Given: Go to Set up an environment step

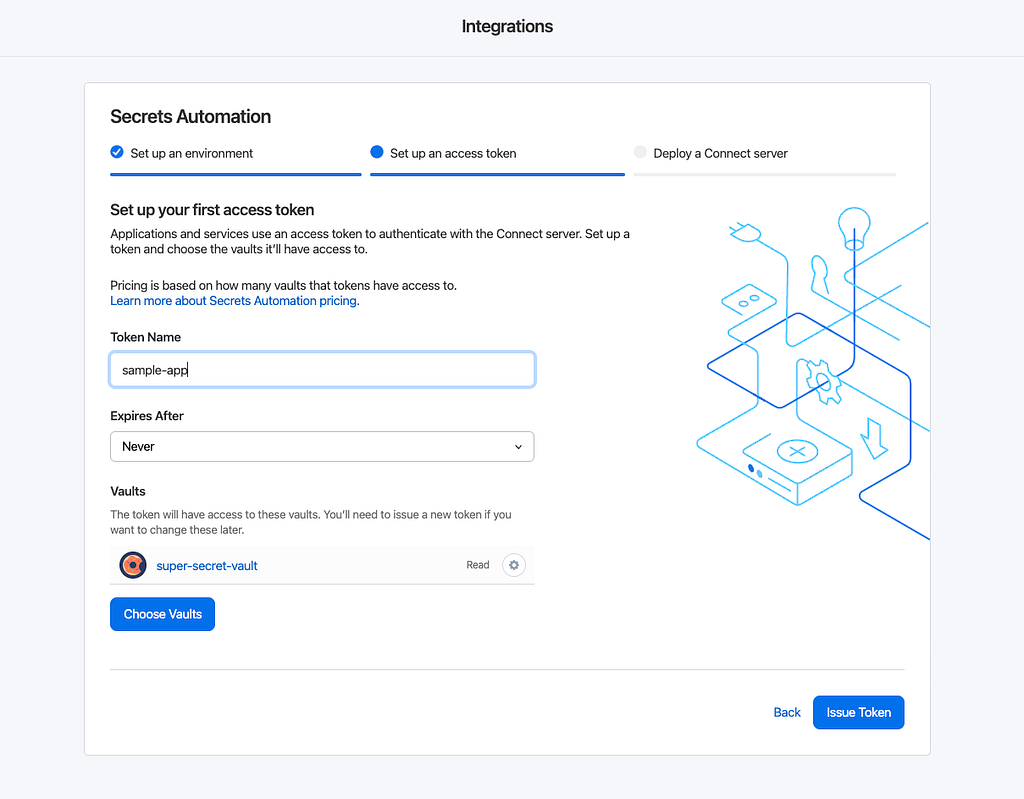Looking at the screenshot, I should [x=192, y=153].
